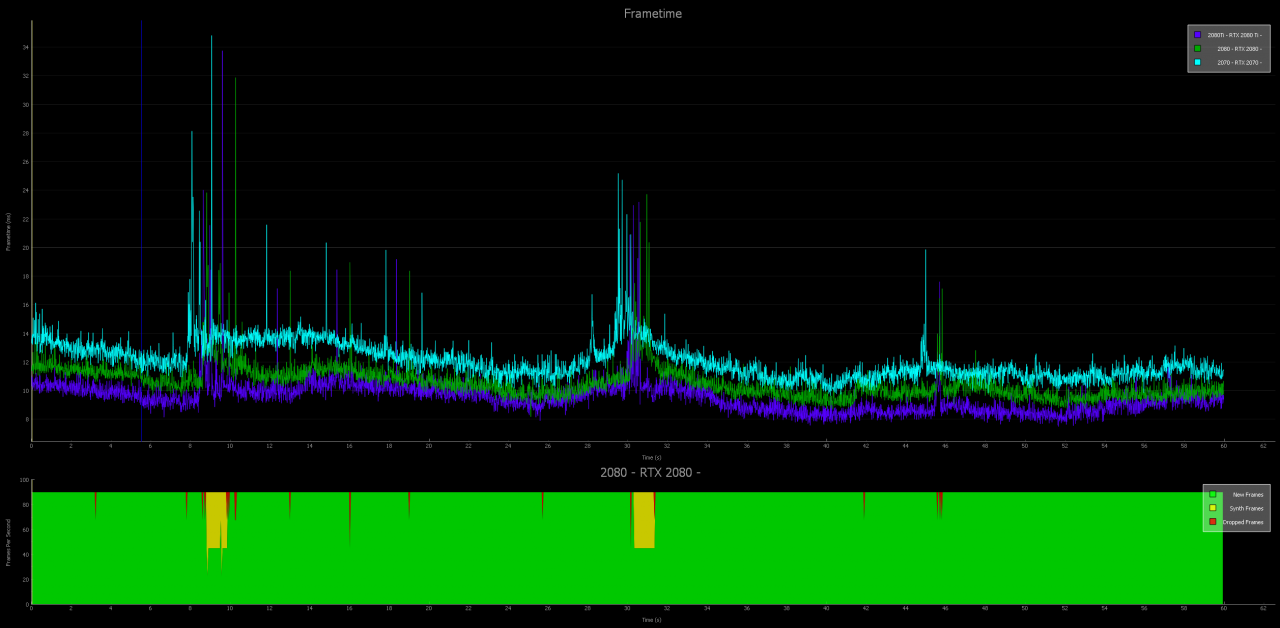
Task: Click the 'Synth Frames' legend text
Action: coord(1246,508)
